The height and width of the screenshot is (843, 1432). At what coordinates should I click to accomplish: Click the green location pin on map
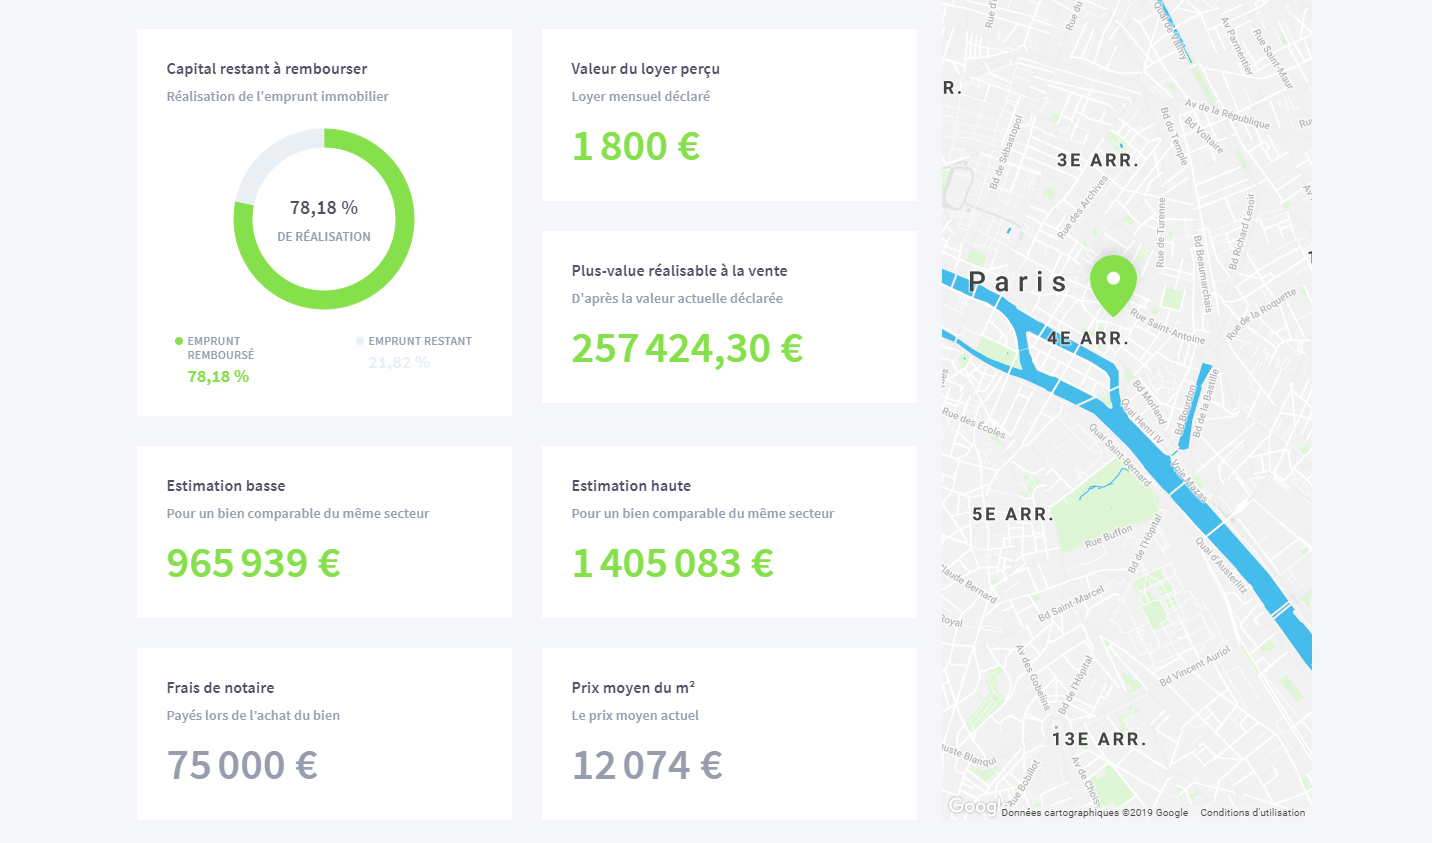click(x=1113, y=284)
